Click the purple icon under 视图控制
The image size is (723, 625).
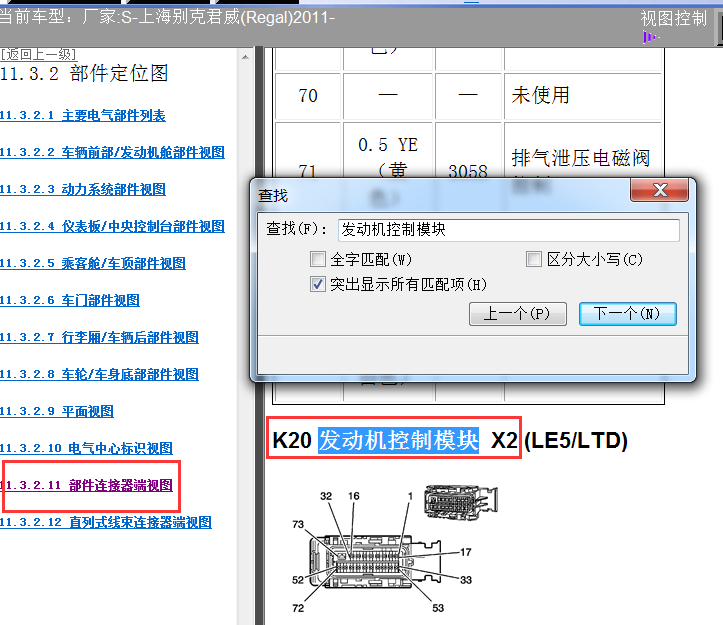tap(651, 37)
